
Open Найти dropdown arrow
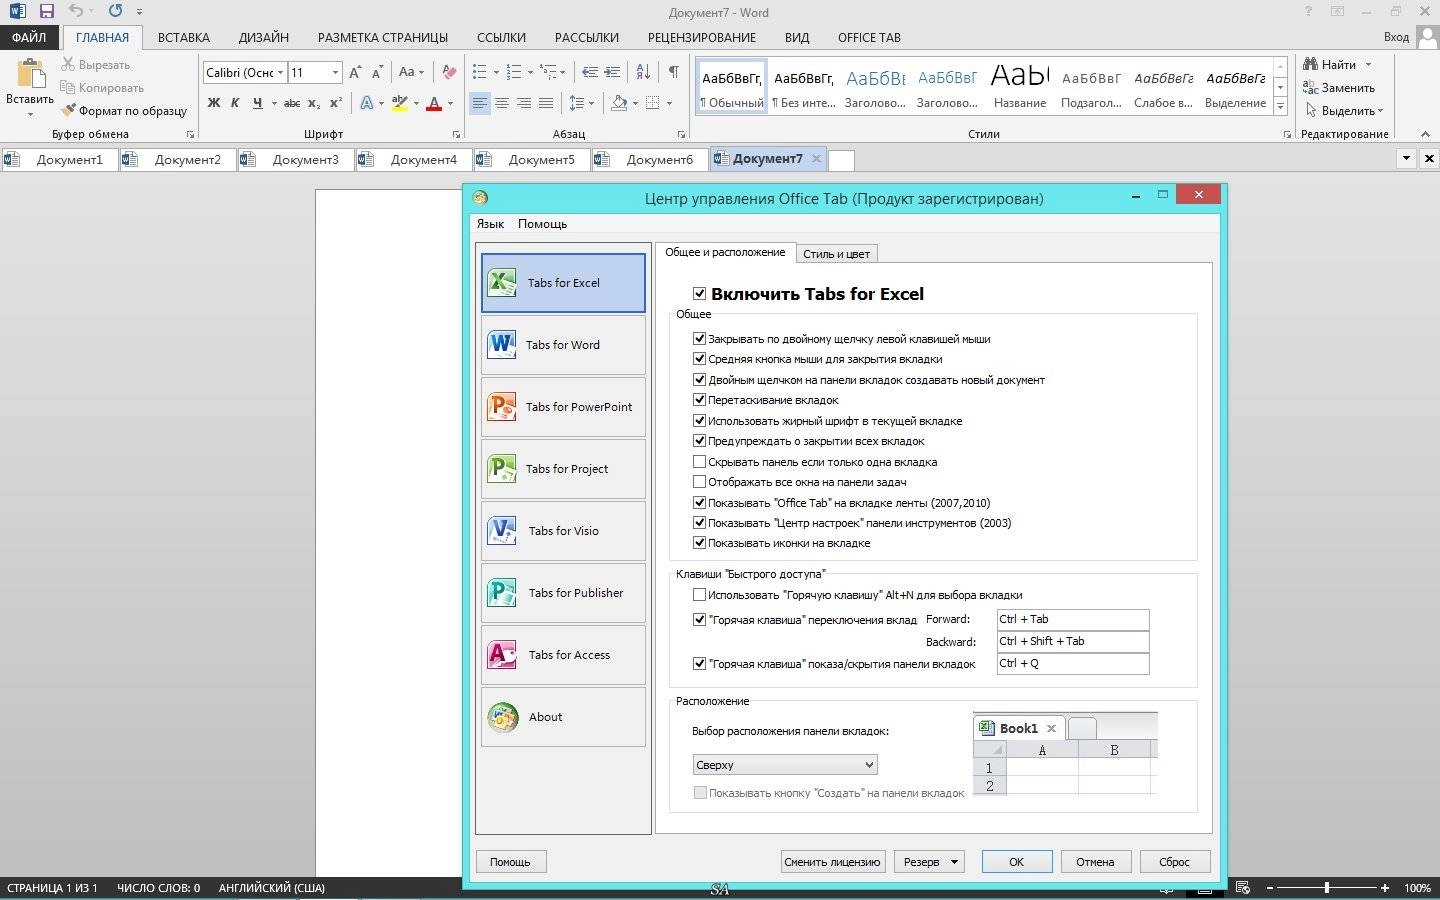pos(1368,65)
